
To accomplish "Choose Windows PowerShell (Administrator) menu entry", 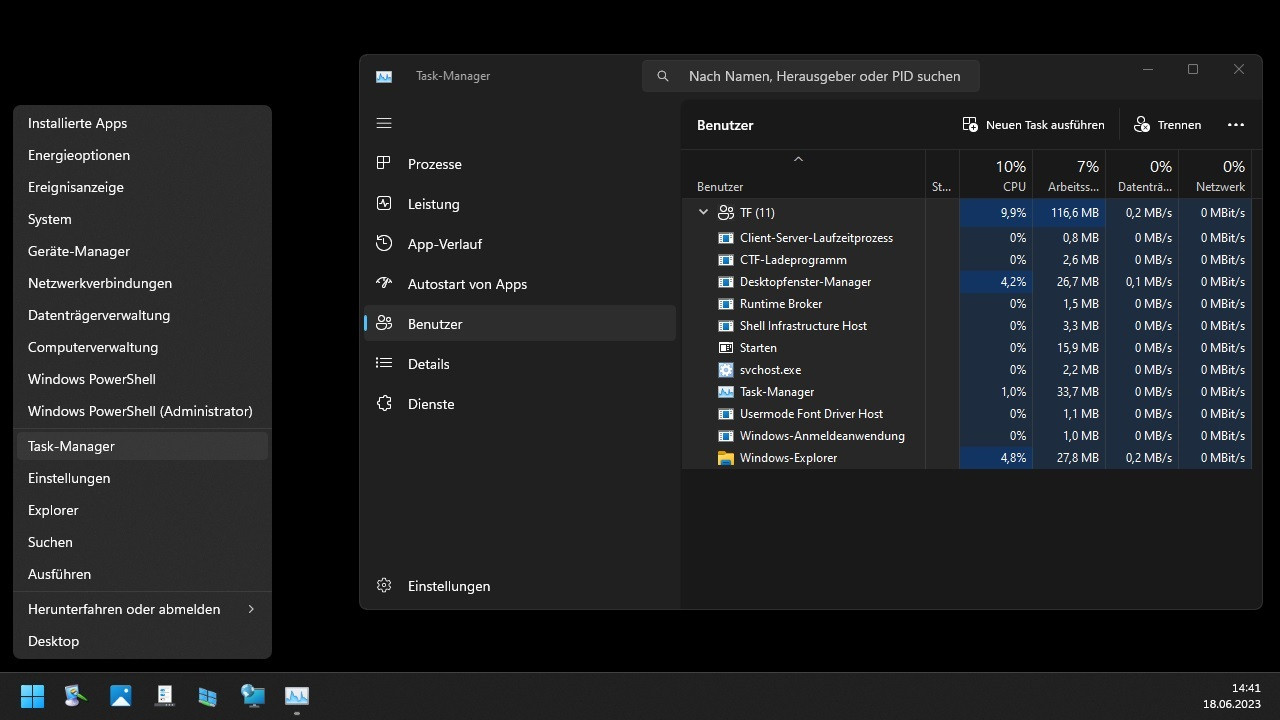I will [x=140, y=411].
